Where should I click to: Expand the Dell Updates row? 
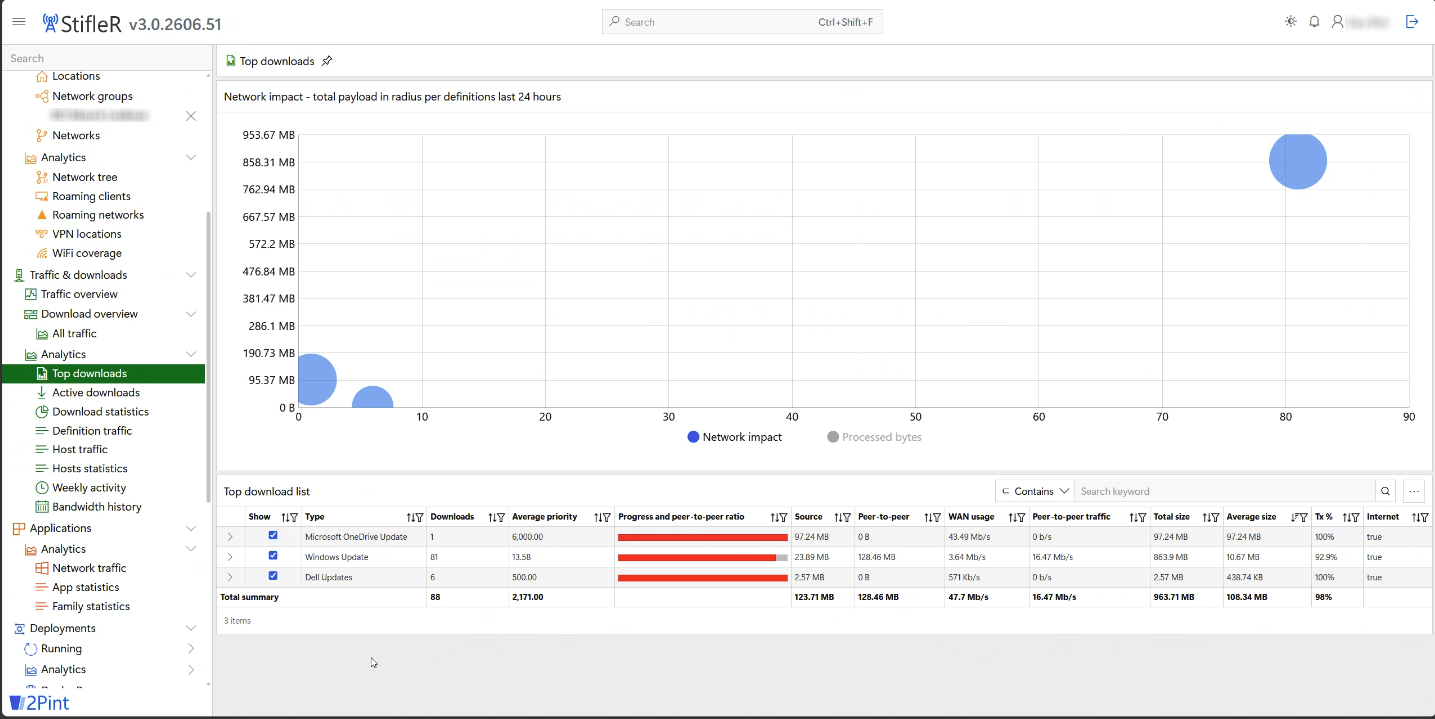pyautogui.click(x=230, y=577)
